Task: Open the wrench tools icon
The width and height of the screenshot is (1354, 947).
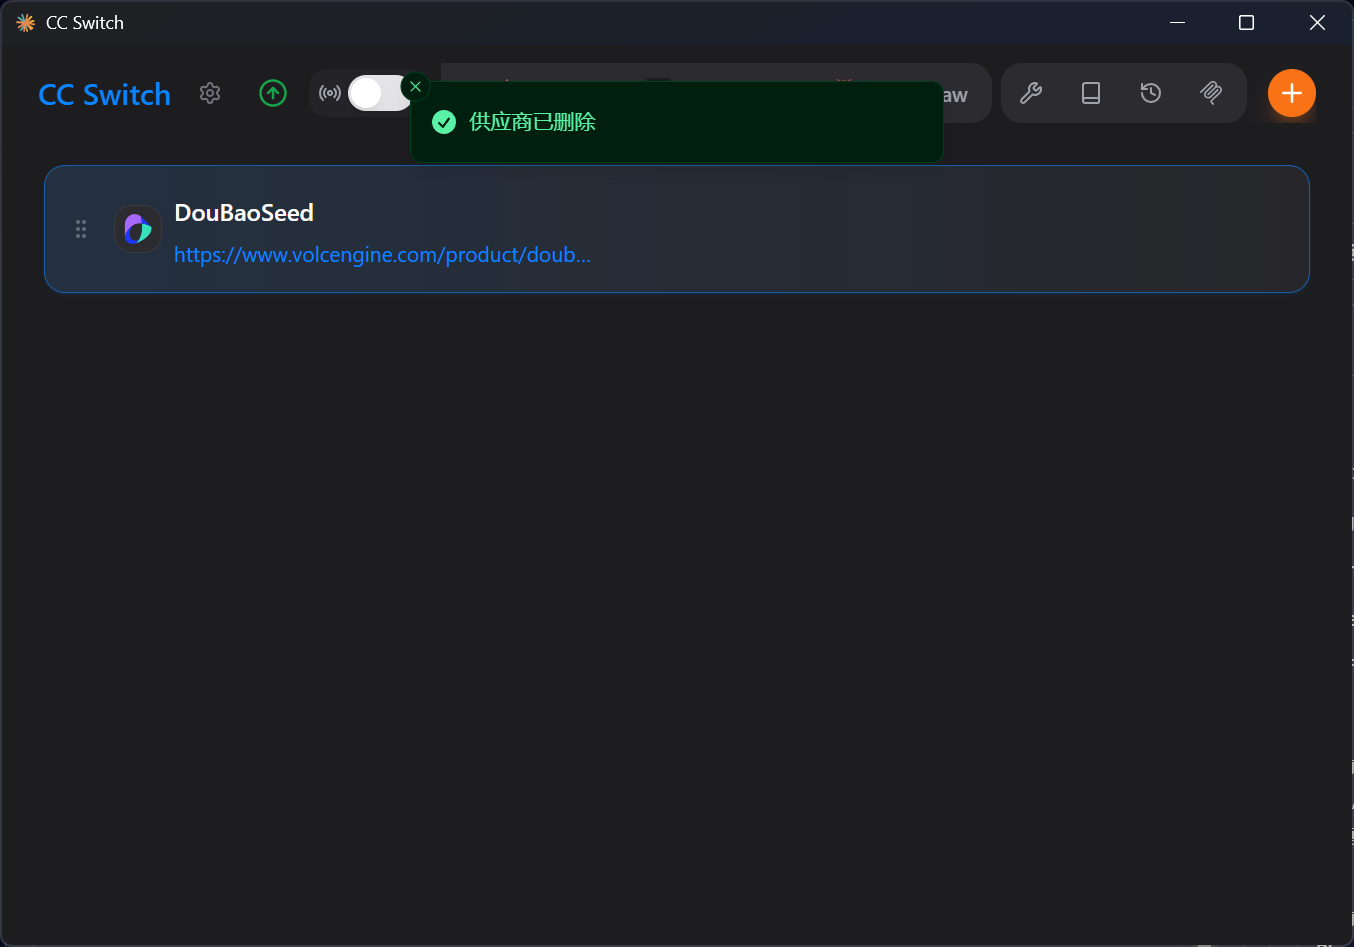Action: coord(1031,93)
